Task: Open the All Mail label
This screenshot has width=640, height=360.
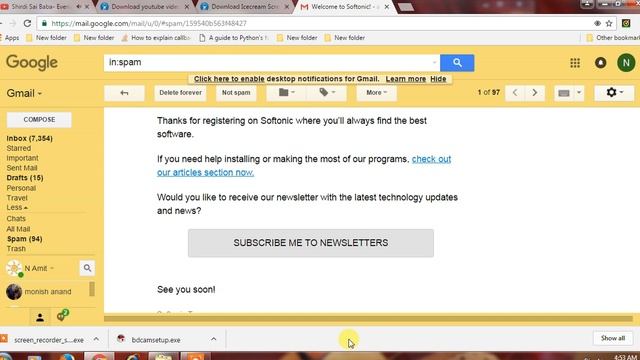Action: (18, 229)
